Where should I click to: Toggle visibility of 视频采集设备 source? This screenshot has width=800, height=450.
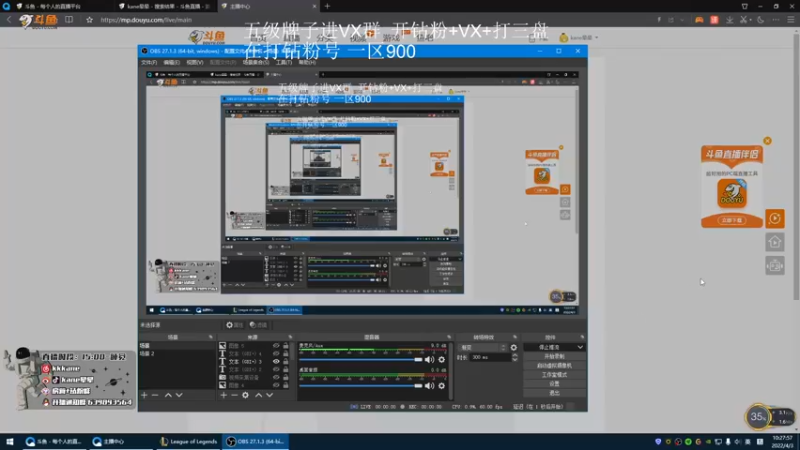(x=276, y=378)
